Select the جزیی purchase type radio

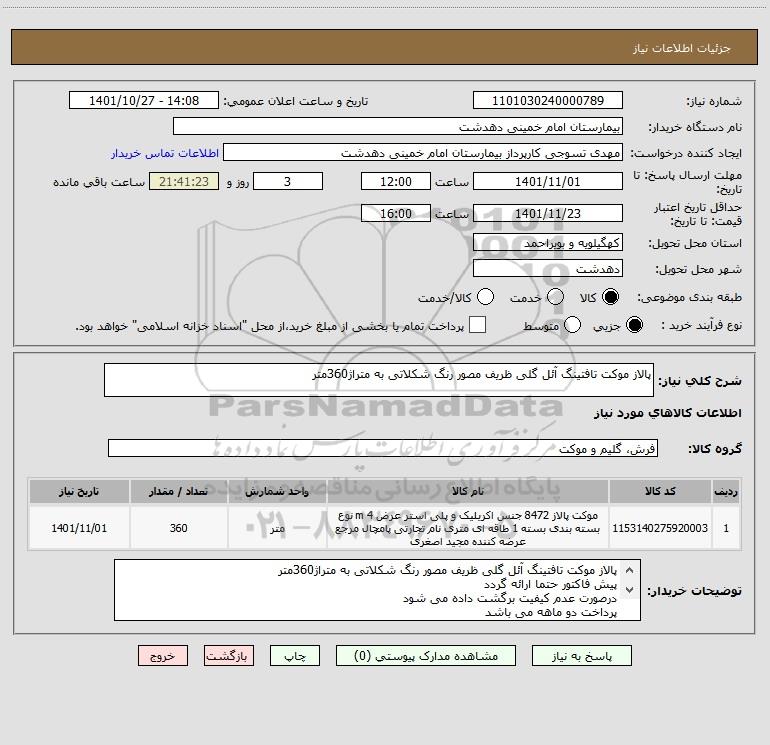[x=634, y=325]
